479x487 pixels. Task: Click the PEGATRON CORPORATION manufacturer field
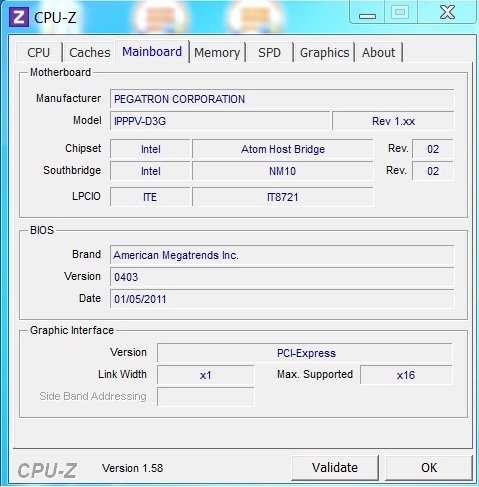pos(282,99)
